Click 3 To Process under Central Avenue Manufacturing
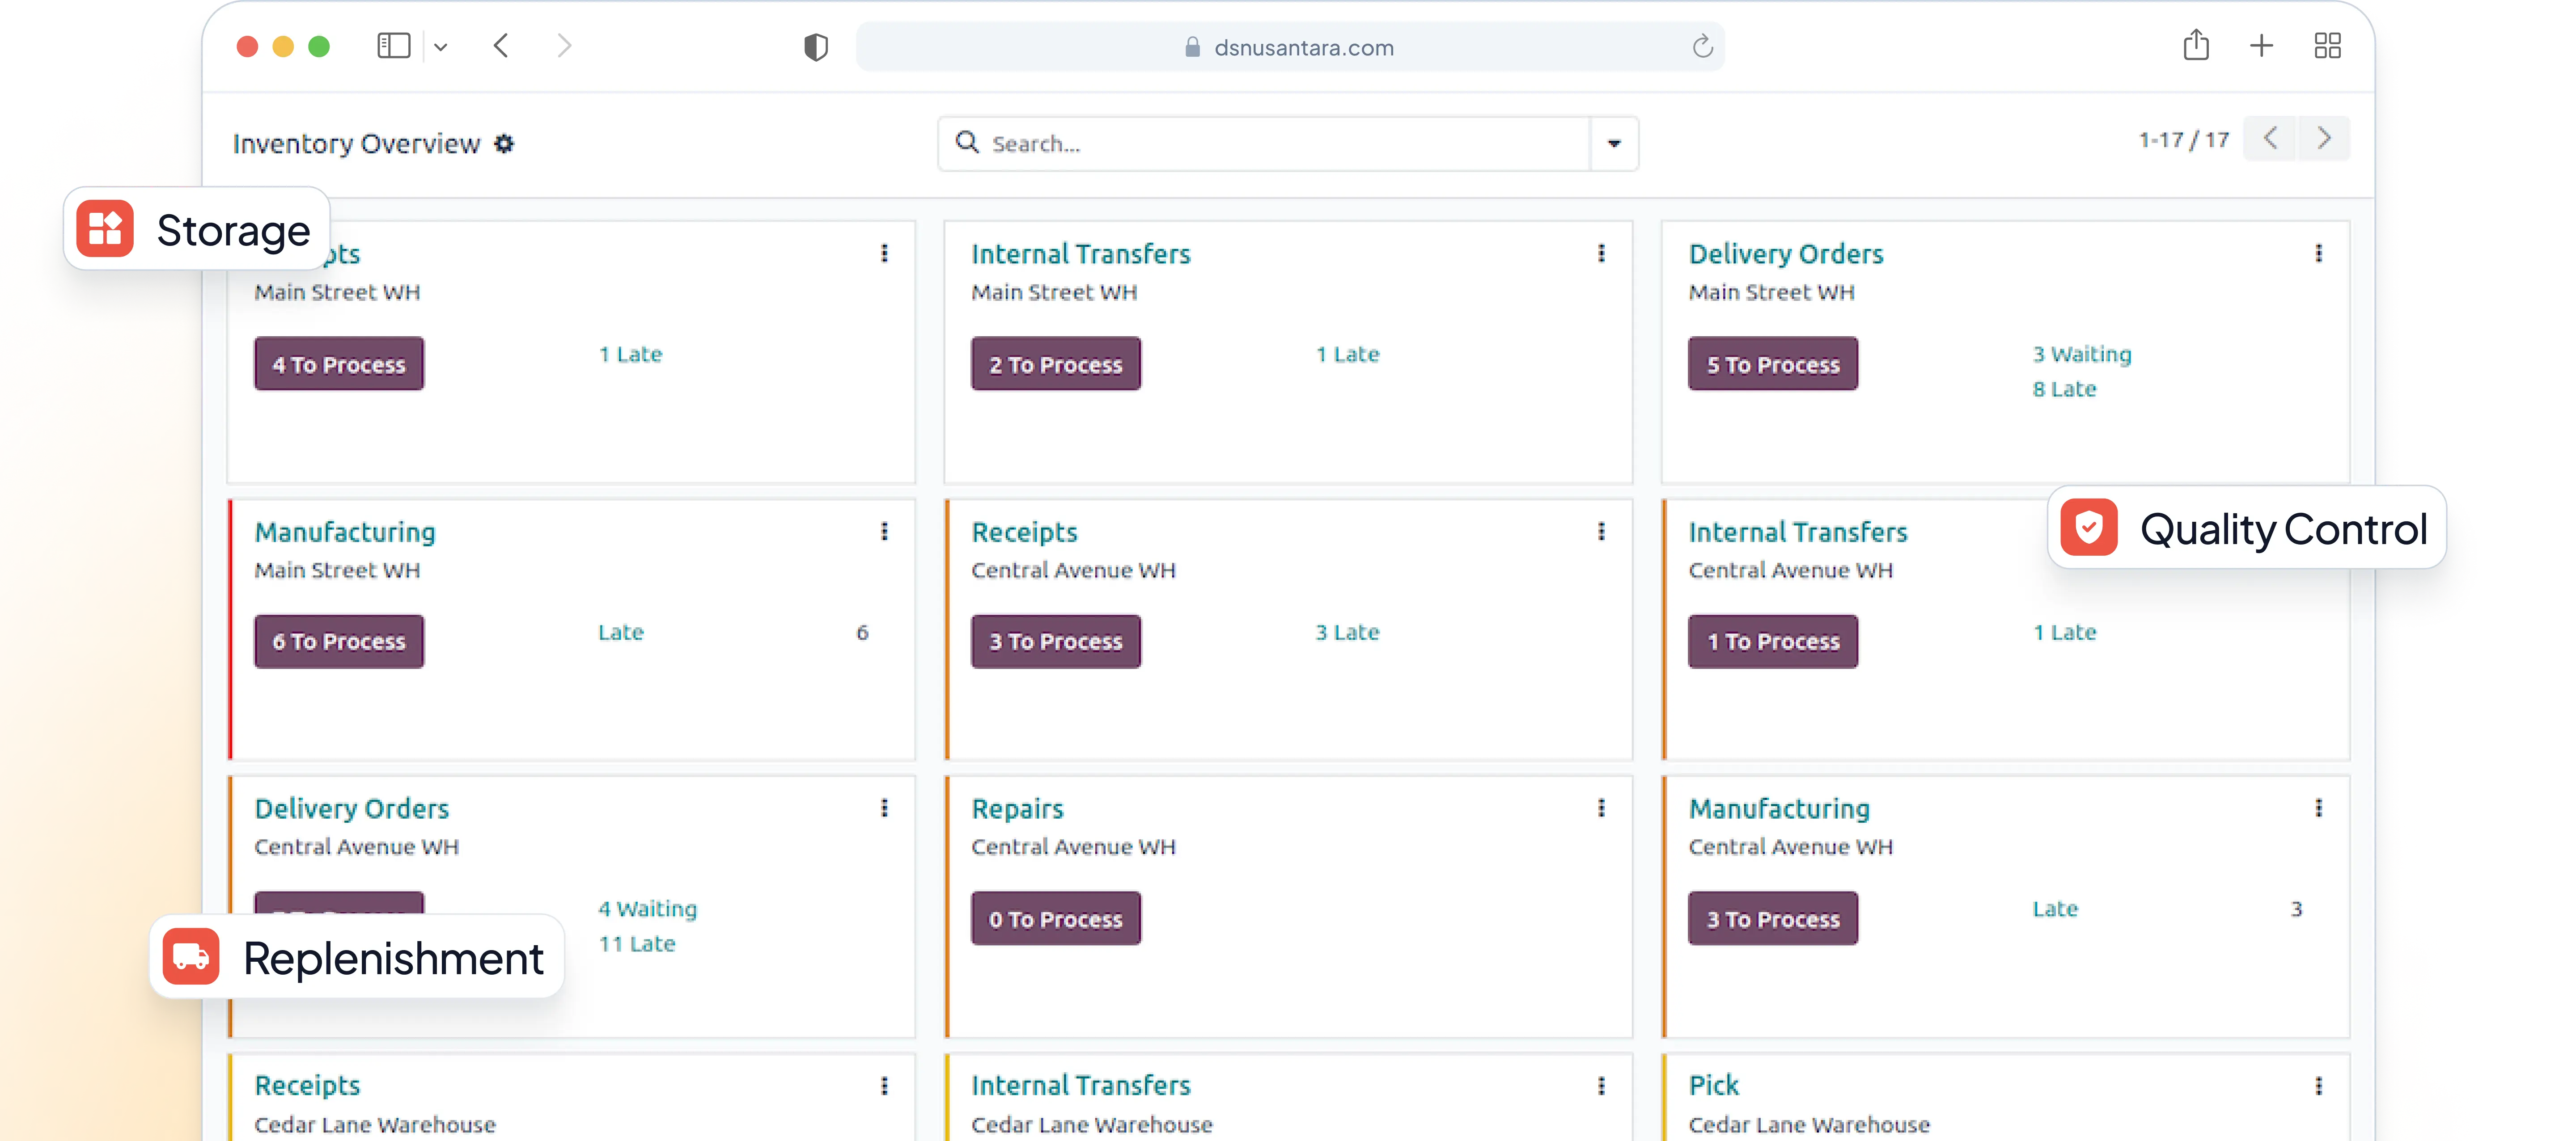Screen dimensions: 2576x1141 pos(1773,918)
